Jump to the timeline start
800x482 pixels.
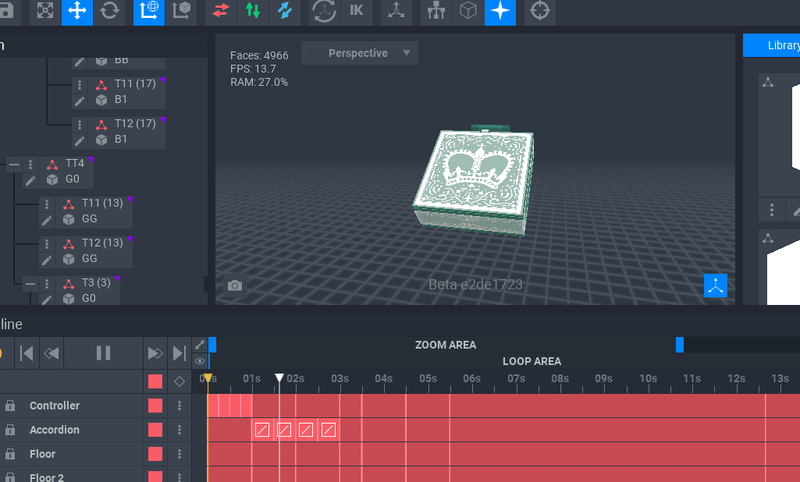[x=26, y=353]
